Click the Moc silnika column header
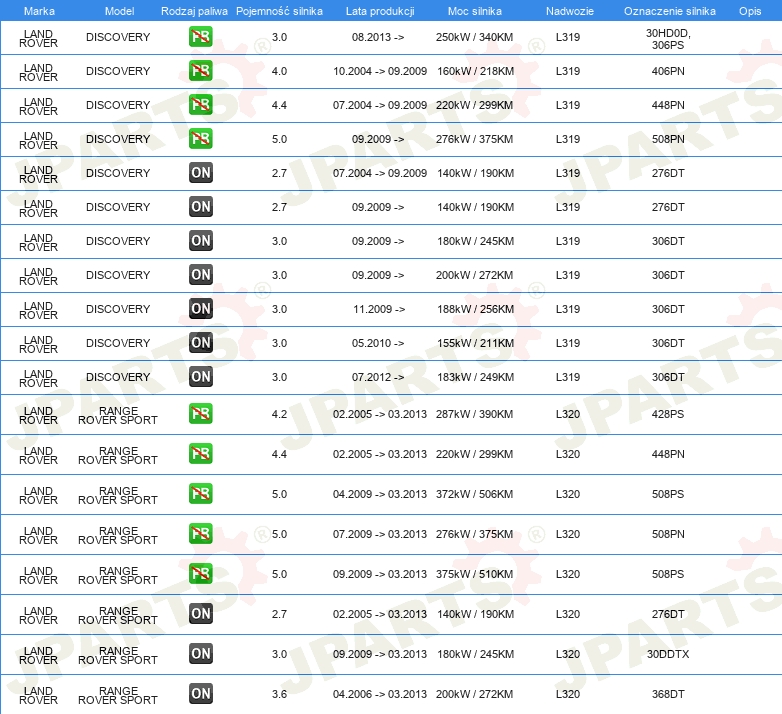This screenshot has height=714, width=782. pos(475,11)
